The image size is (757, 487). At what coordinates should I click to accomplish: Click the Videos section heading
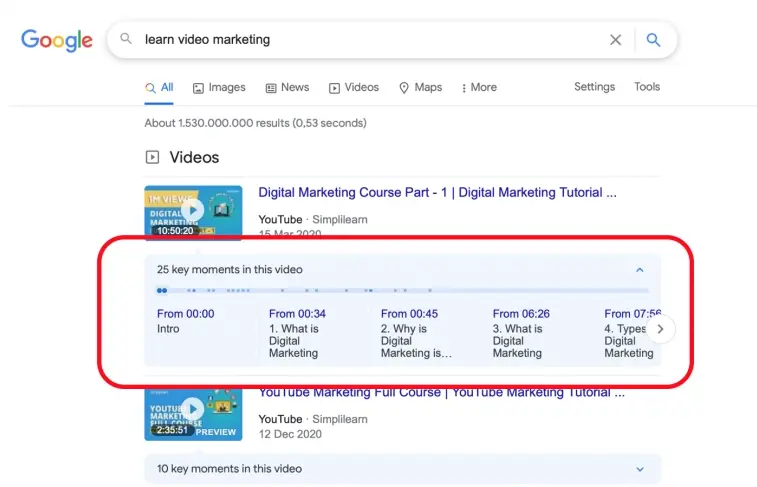(x=194, y=157)
